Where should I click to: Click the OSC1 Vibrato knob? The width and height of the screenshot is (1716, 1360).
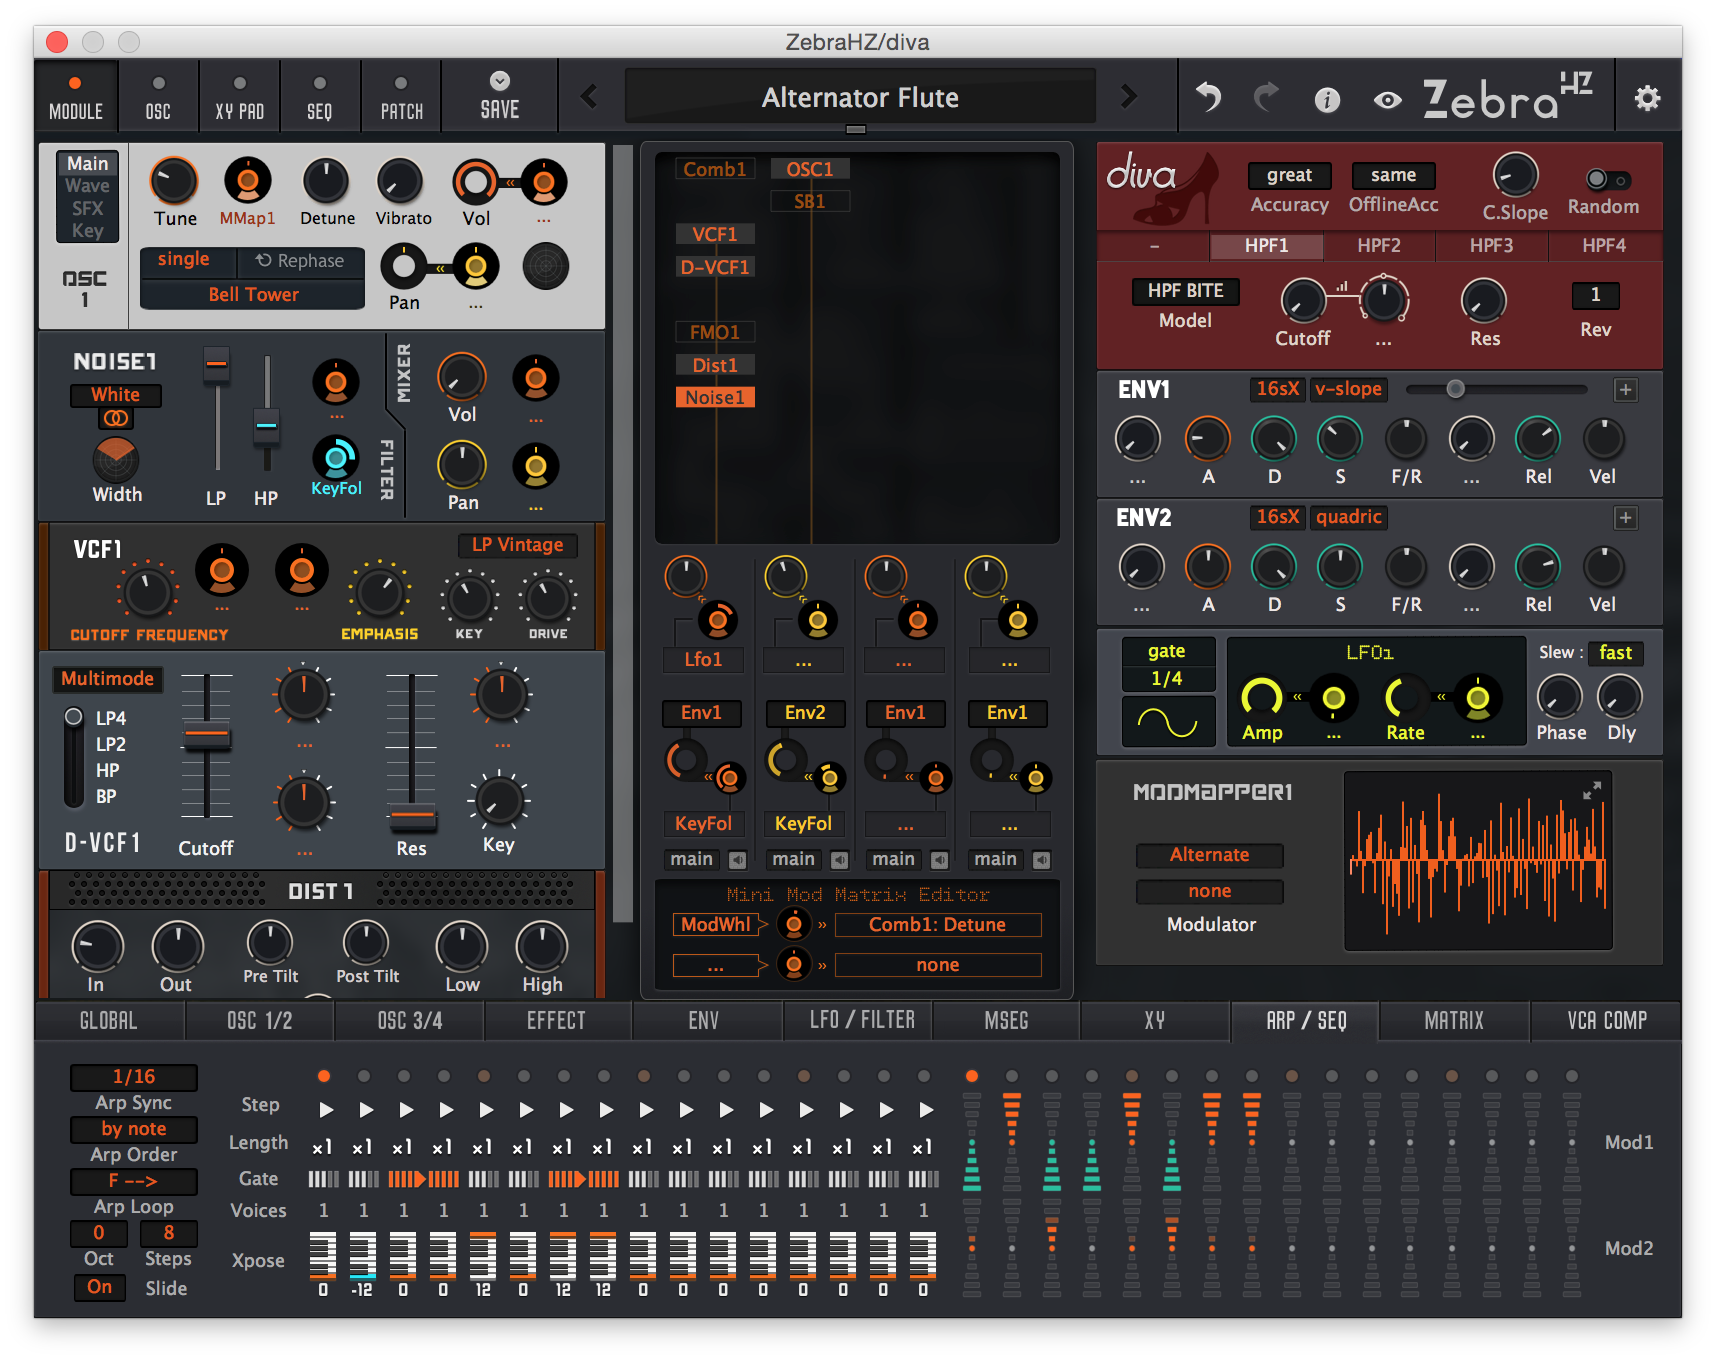pyautogui.click(x=401, y=182)
